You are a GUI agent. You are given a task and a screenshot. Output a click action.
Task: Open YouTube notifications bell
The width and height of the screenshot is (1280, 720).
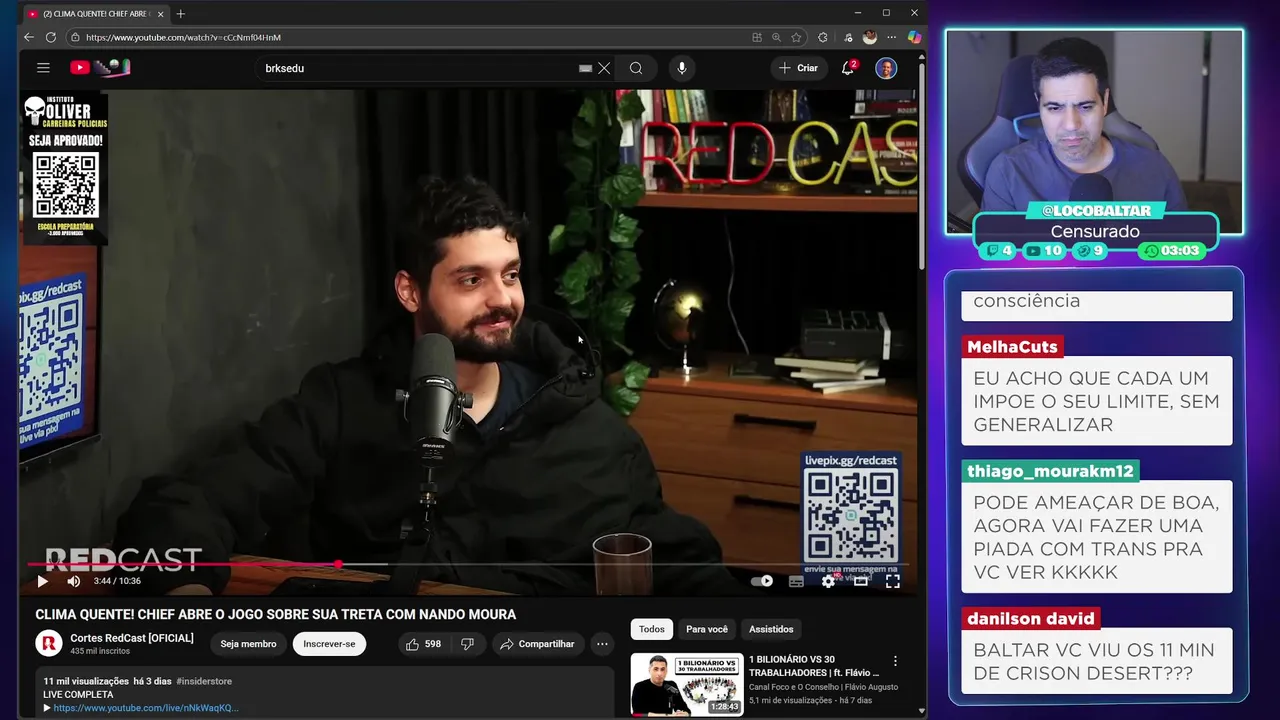click(x=848, y=68)
